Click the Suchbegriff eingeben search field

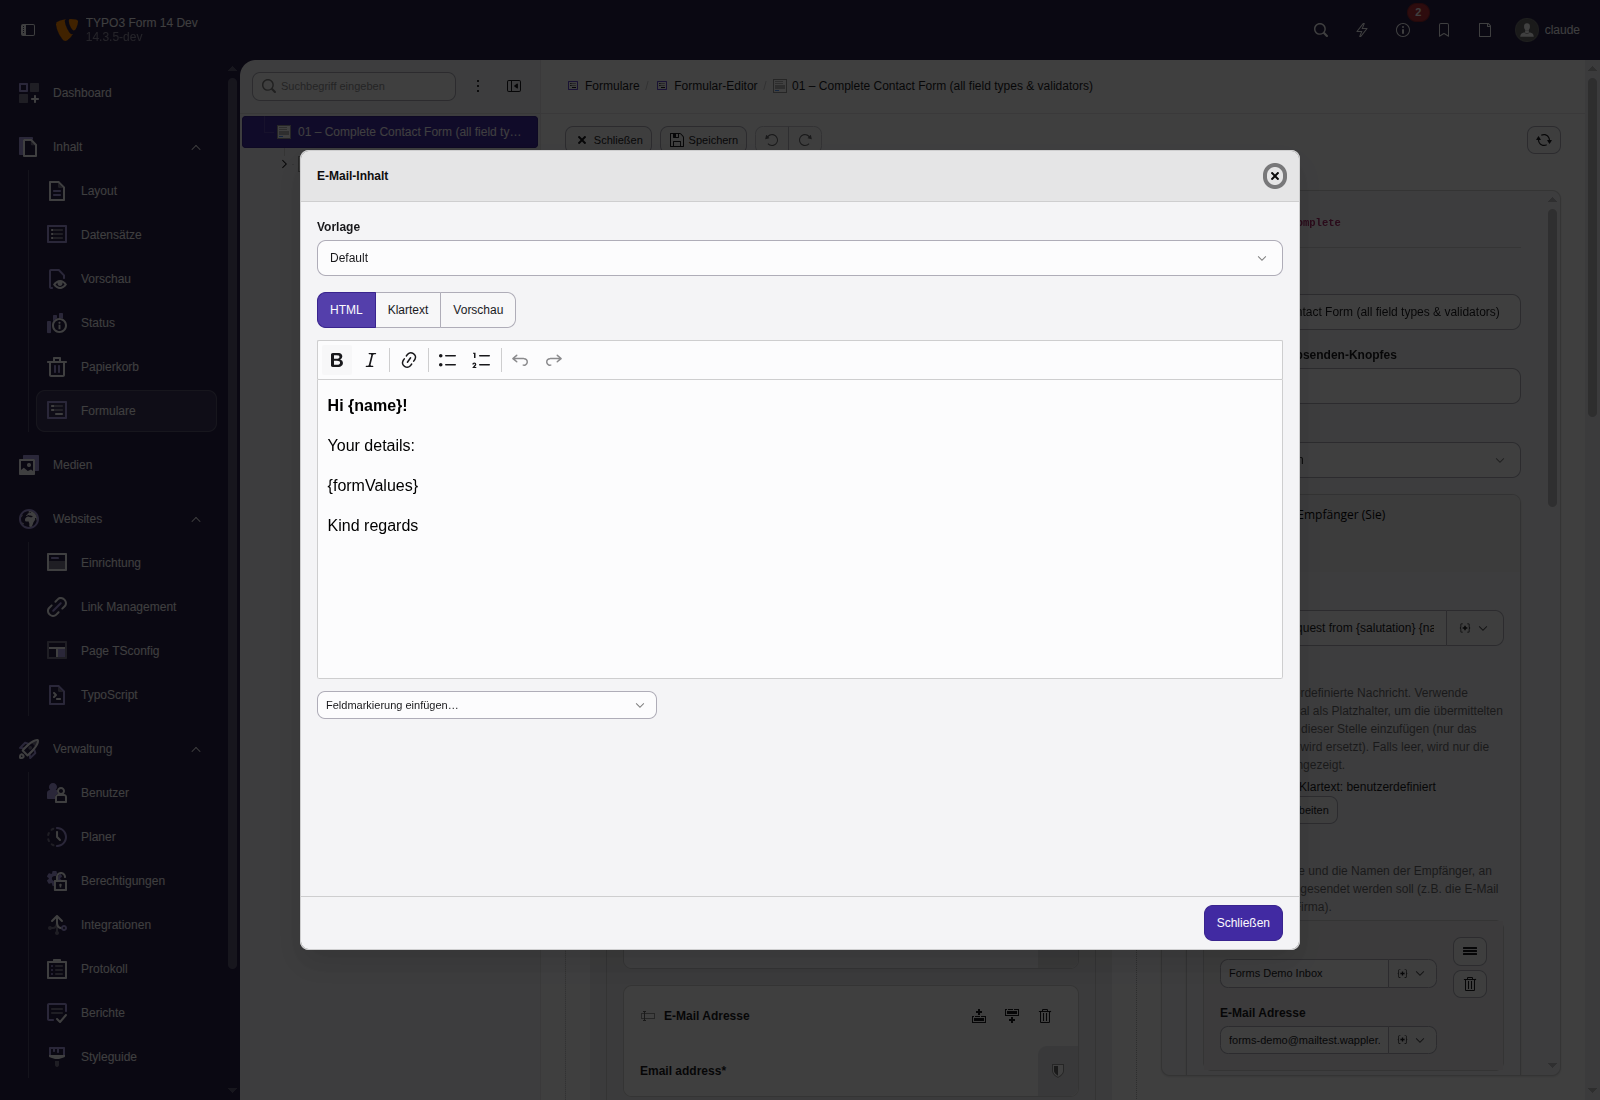click(x=354, y=86)
